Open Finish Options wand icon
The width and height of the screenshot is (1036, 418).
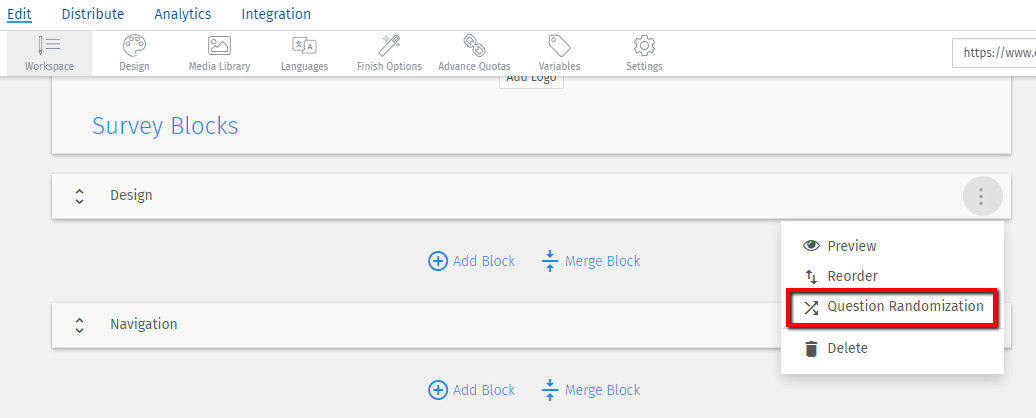pos(389,46)
